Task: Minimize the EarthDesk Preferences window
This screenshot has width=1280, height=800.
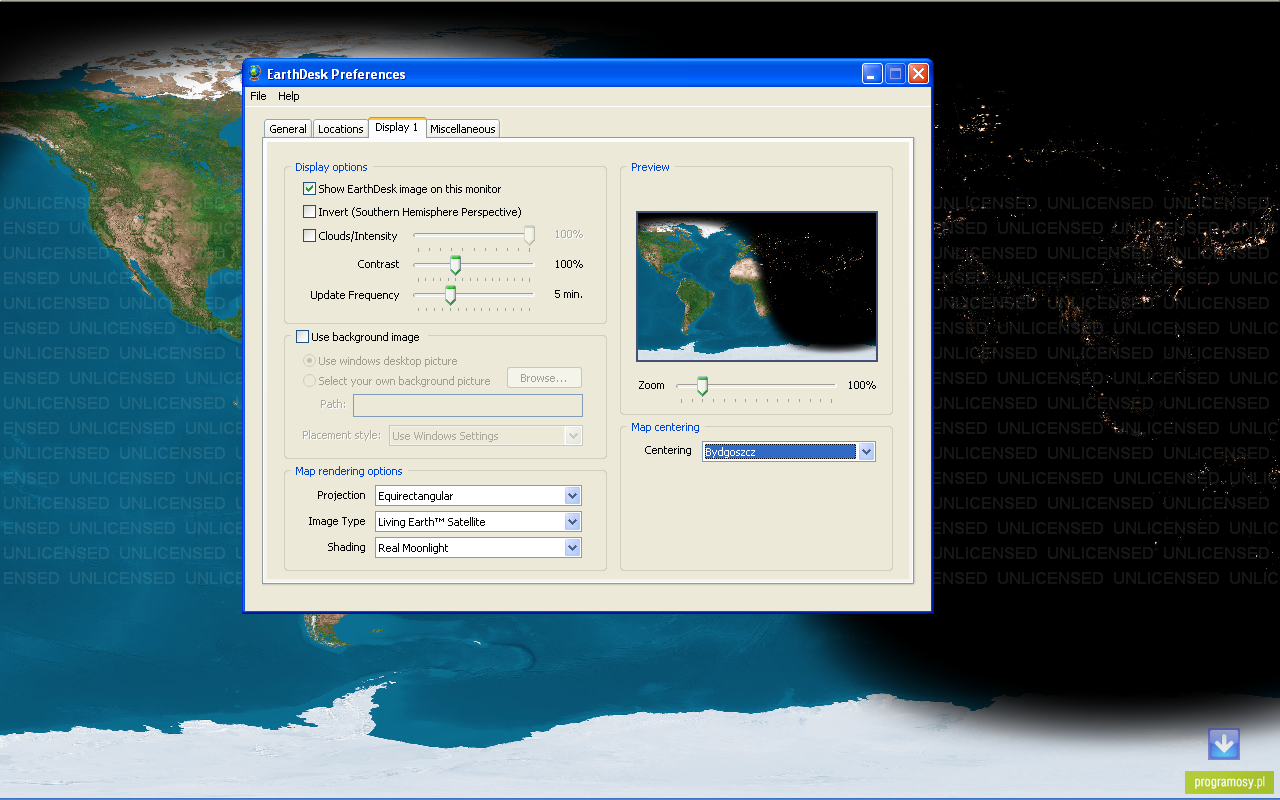Action: click(x=872, y=73)
